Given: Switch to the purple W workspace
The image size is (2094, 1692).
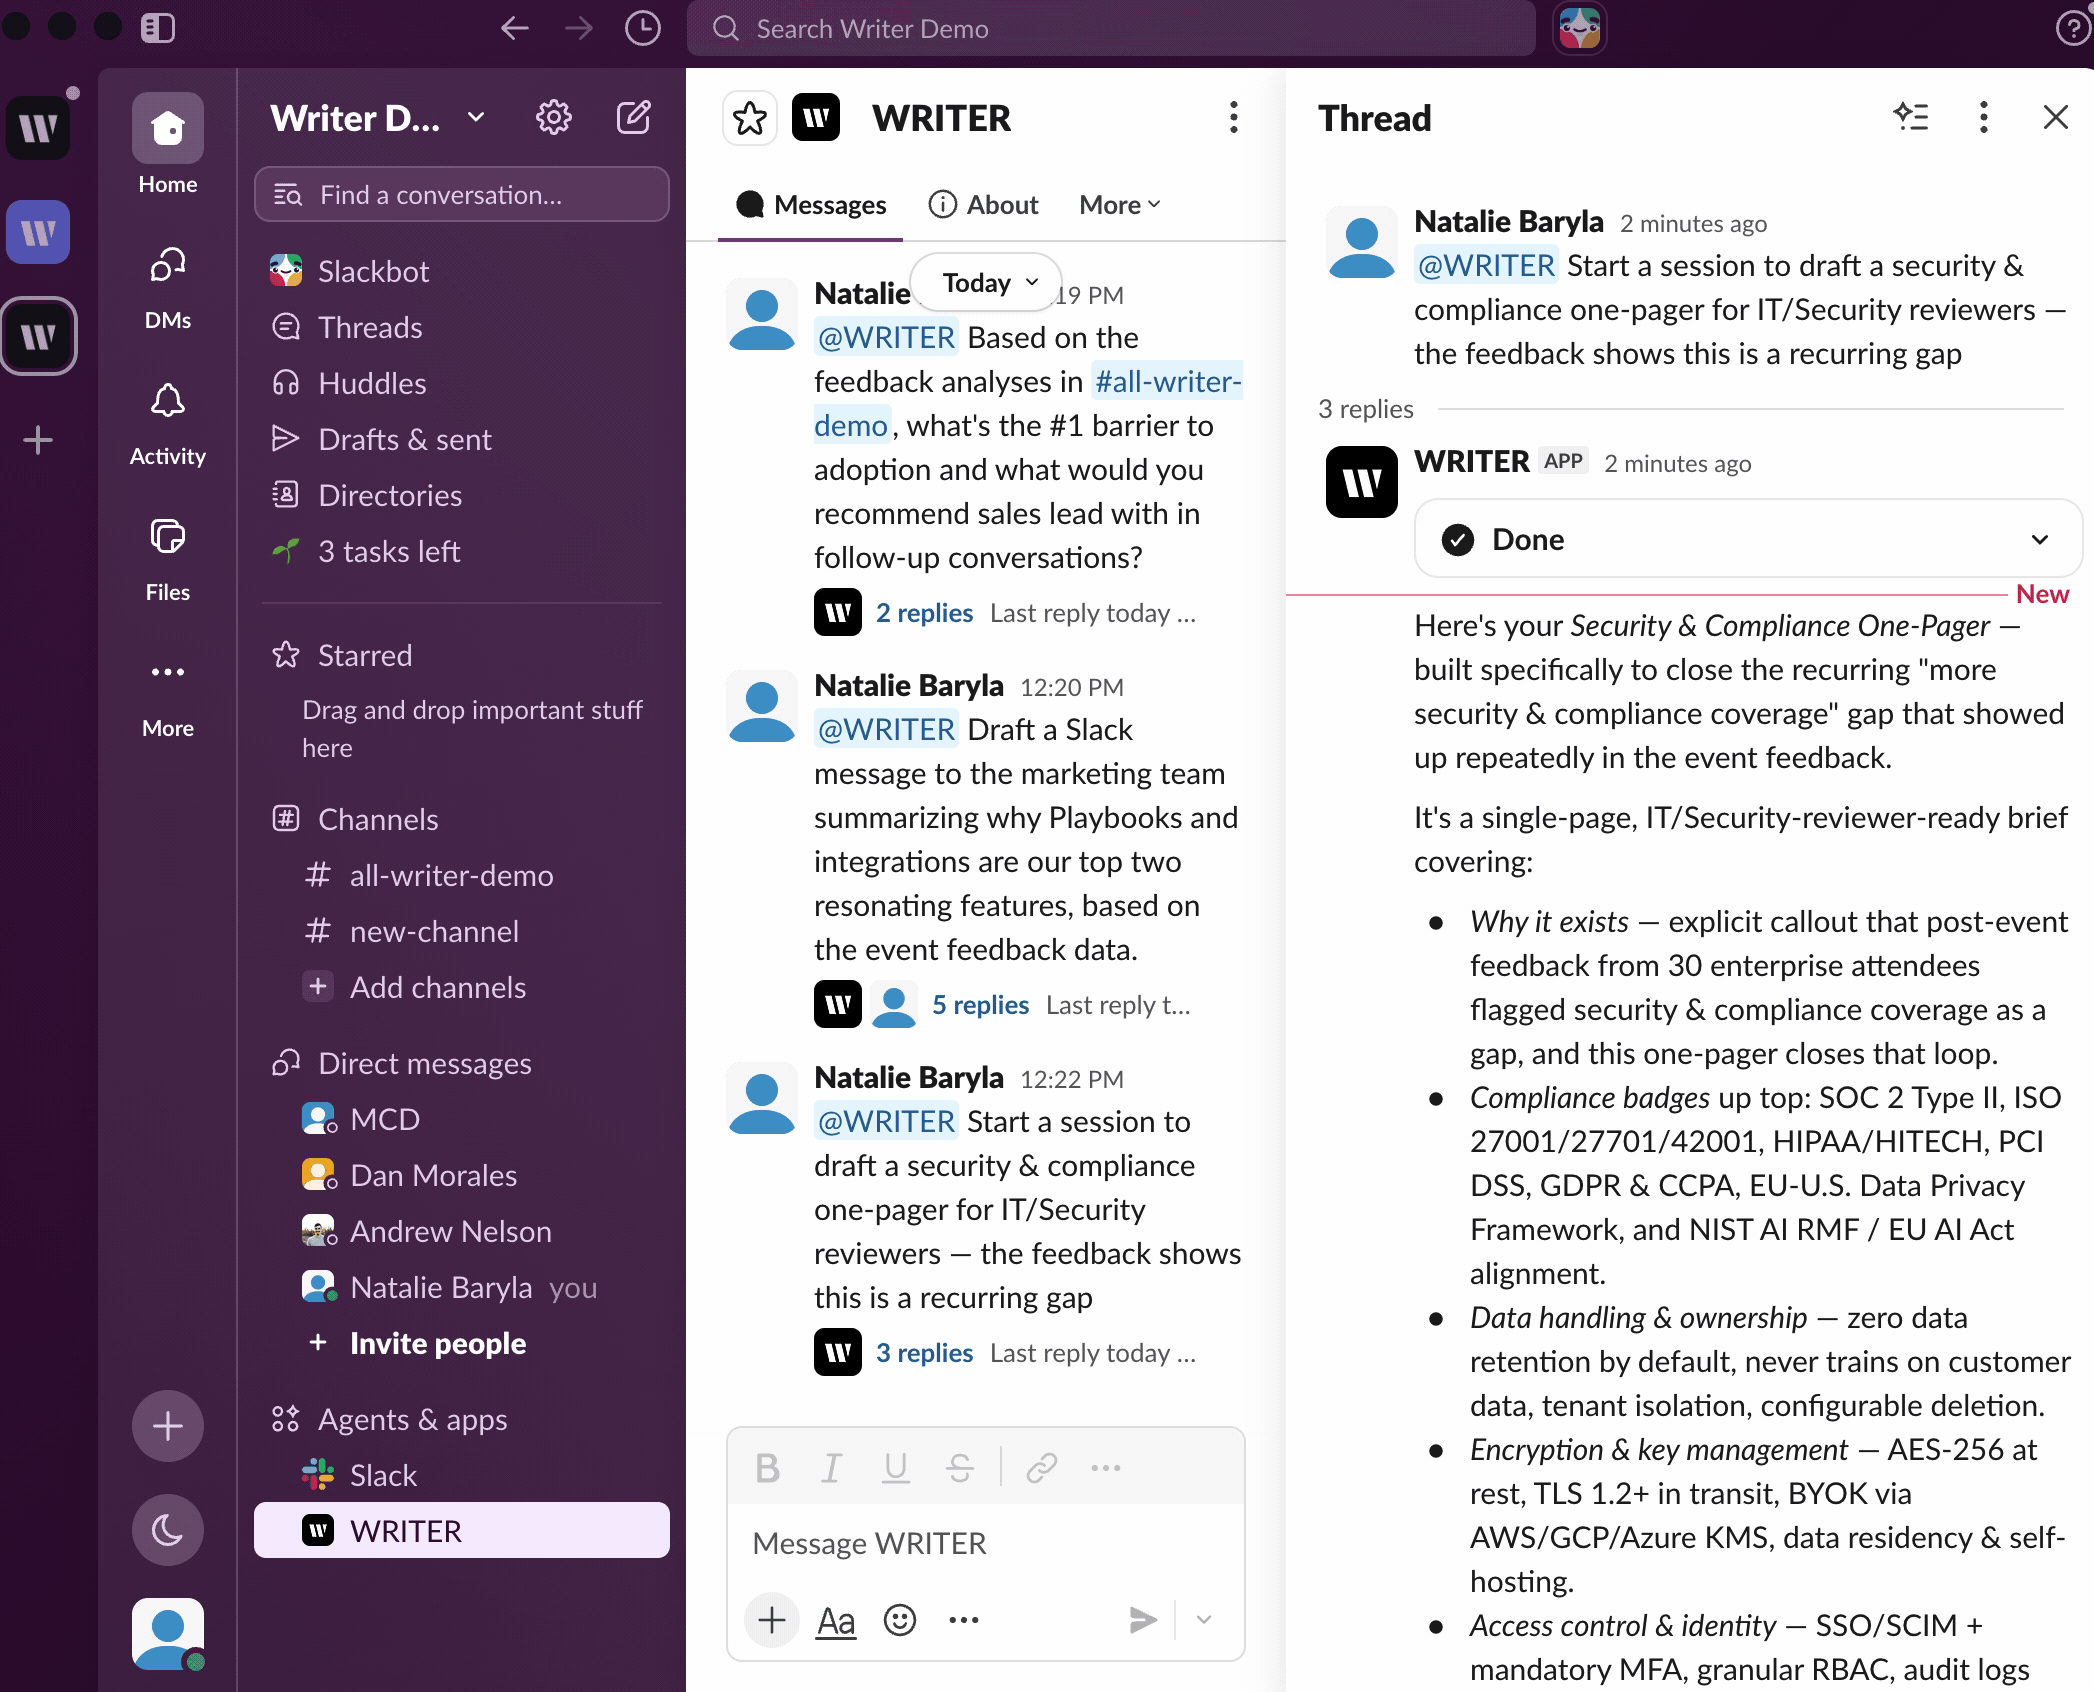Looking at the screenshot, I should pyautogui.click(x=38, y=232).
